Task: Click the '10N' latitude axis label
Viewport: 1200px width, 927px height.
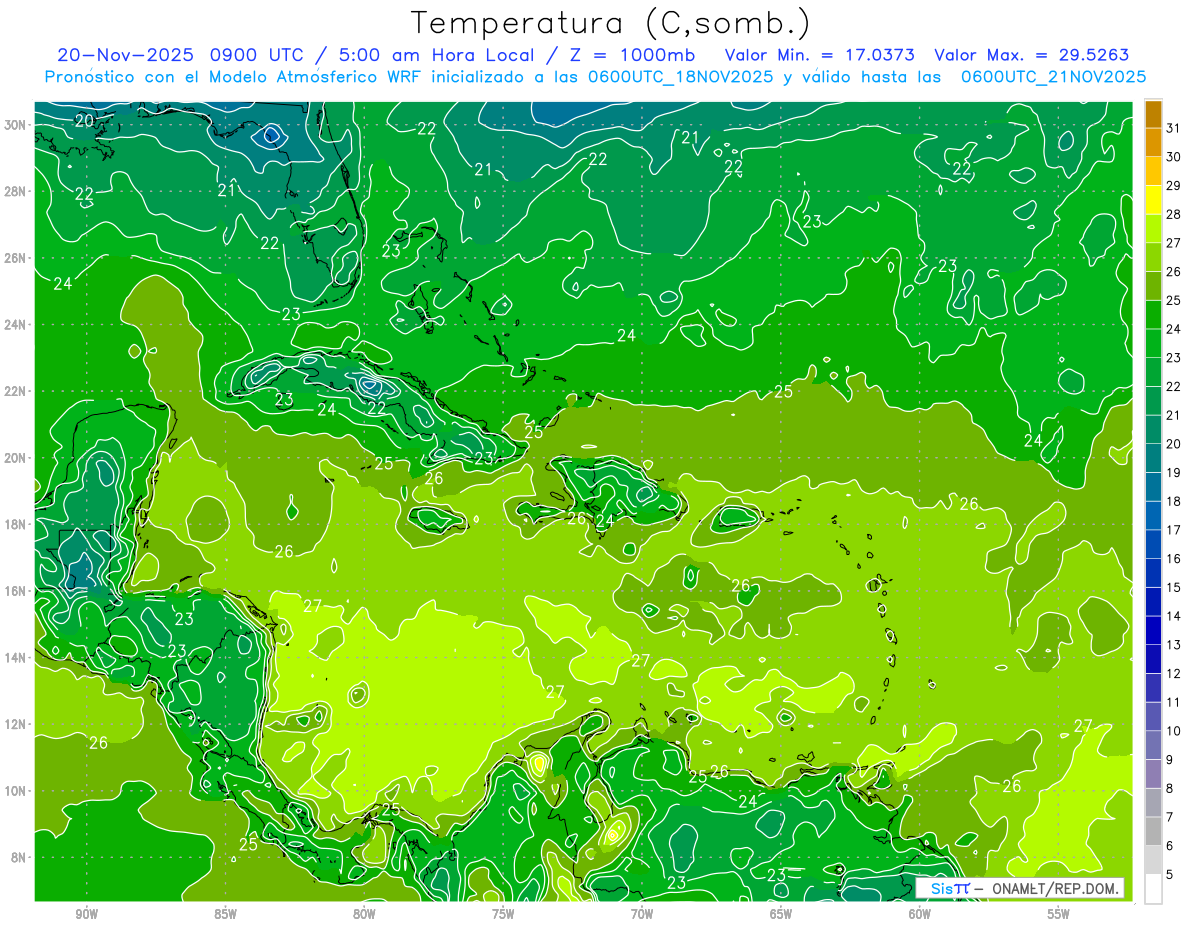Action: coord(15,791)
